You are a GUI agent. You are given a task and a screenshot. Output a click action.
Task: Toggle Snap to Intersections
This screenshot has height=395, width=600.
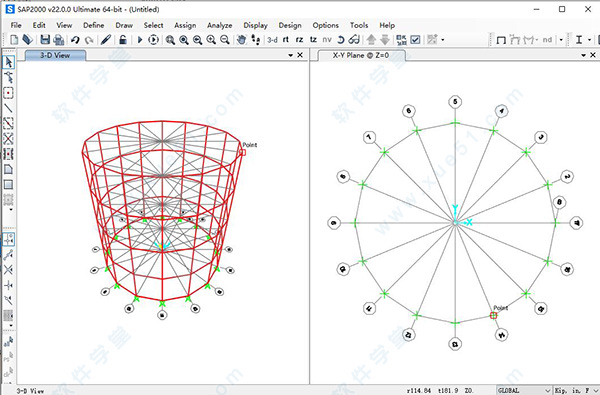point(8,269)
